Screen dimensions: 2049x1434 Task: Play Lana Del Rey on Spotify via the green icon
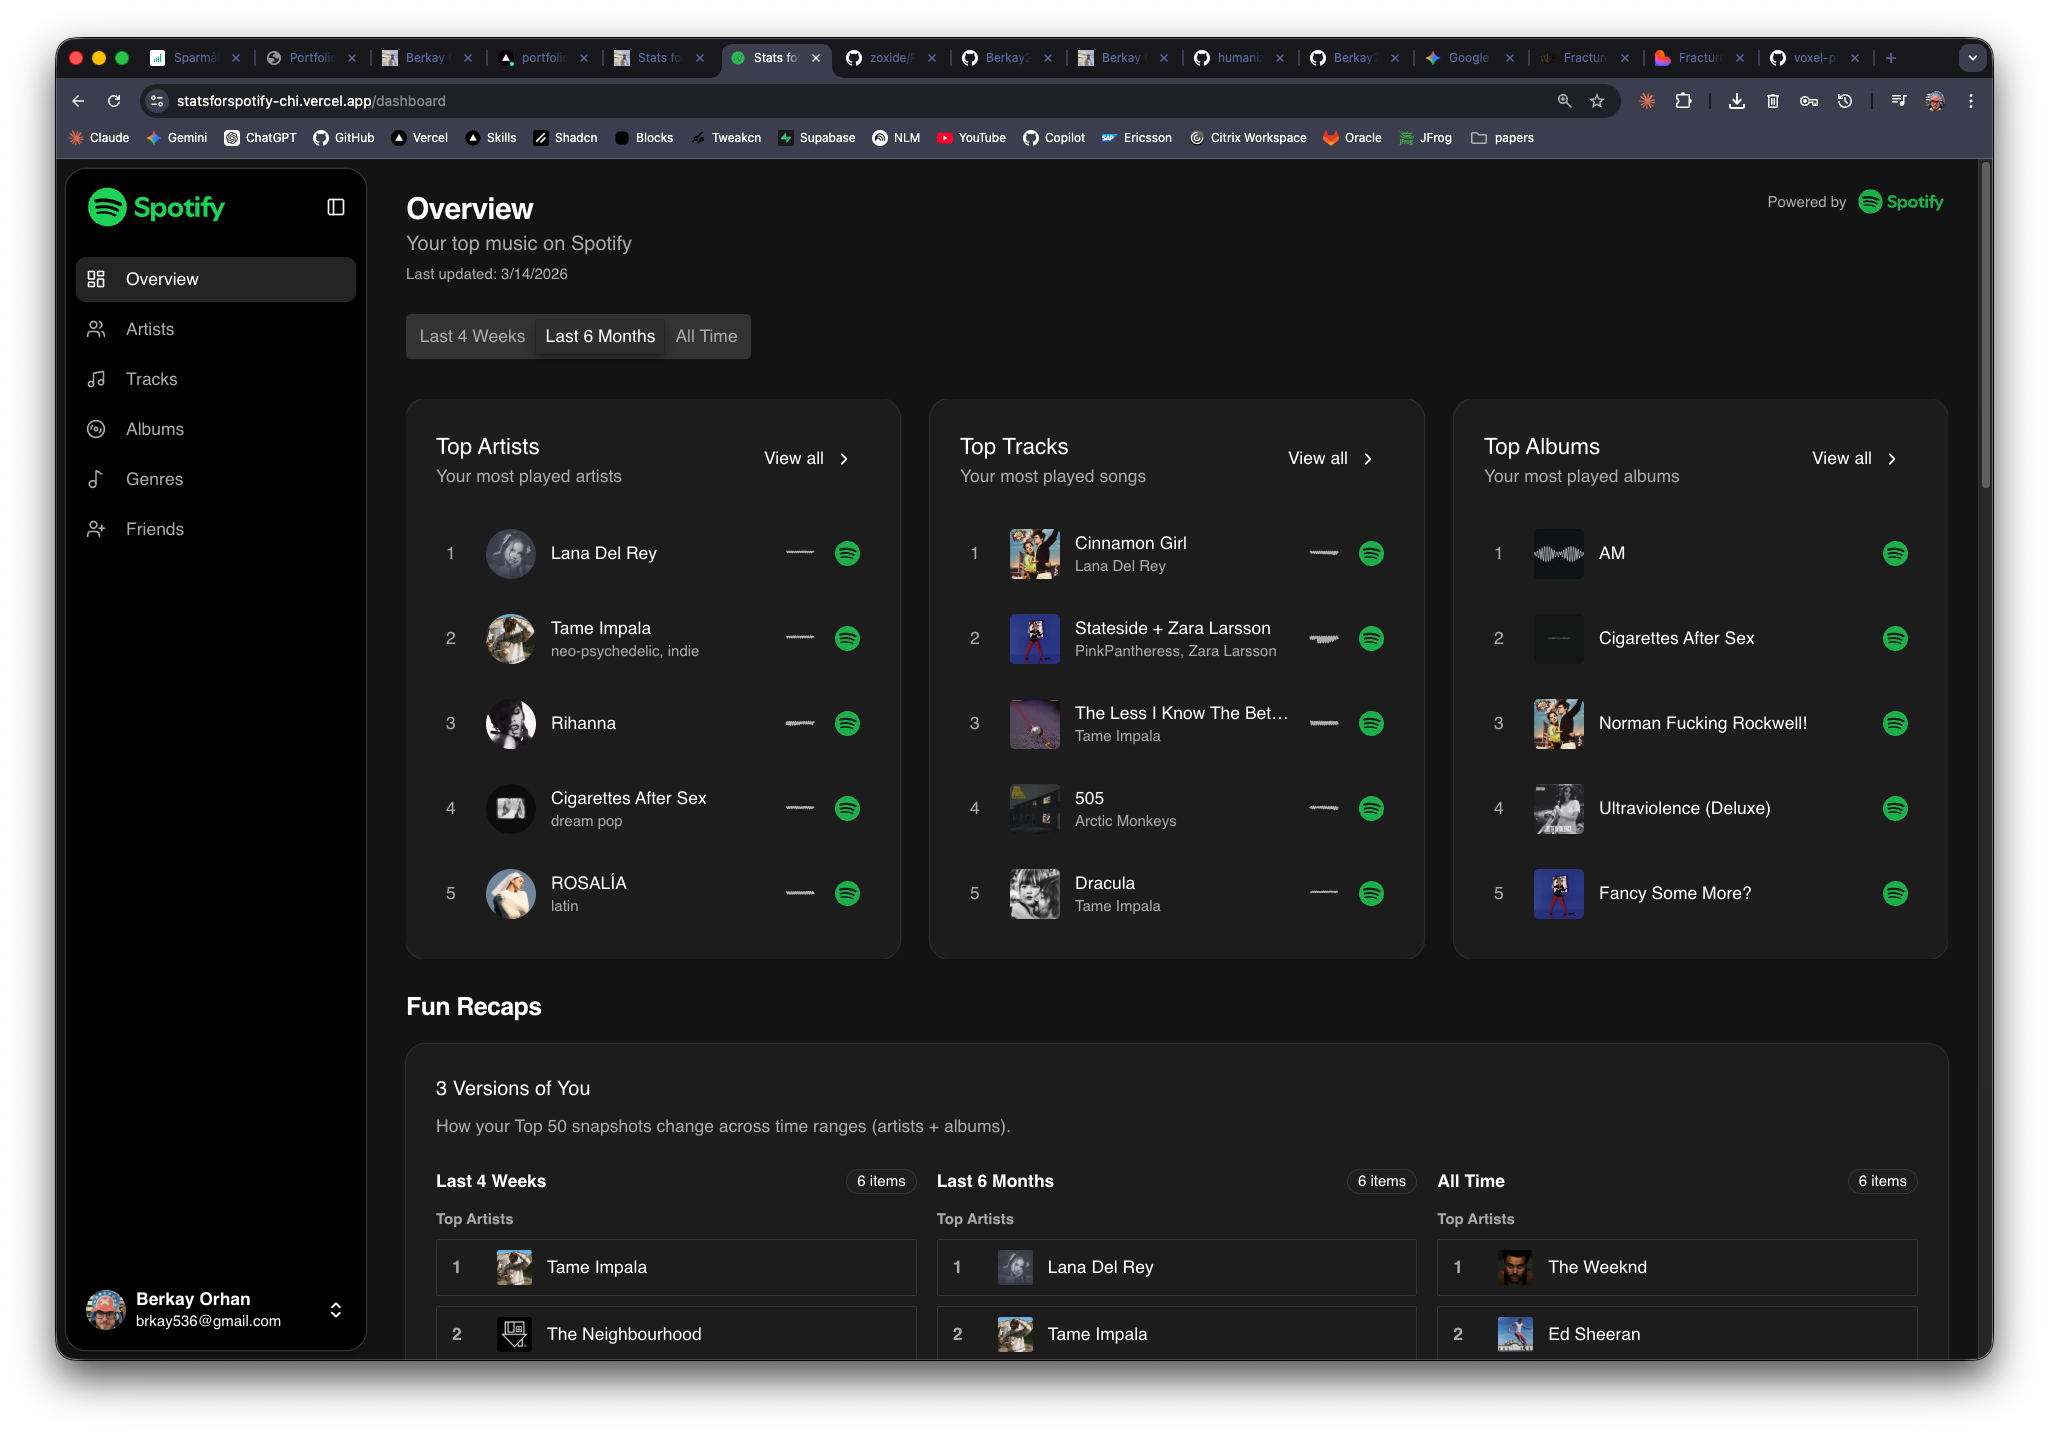(846, 553)
